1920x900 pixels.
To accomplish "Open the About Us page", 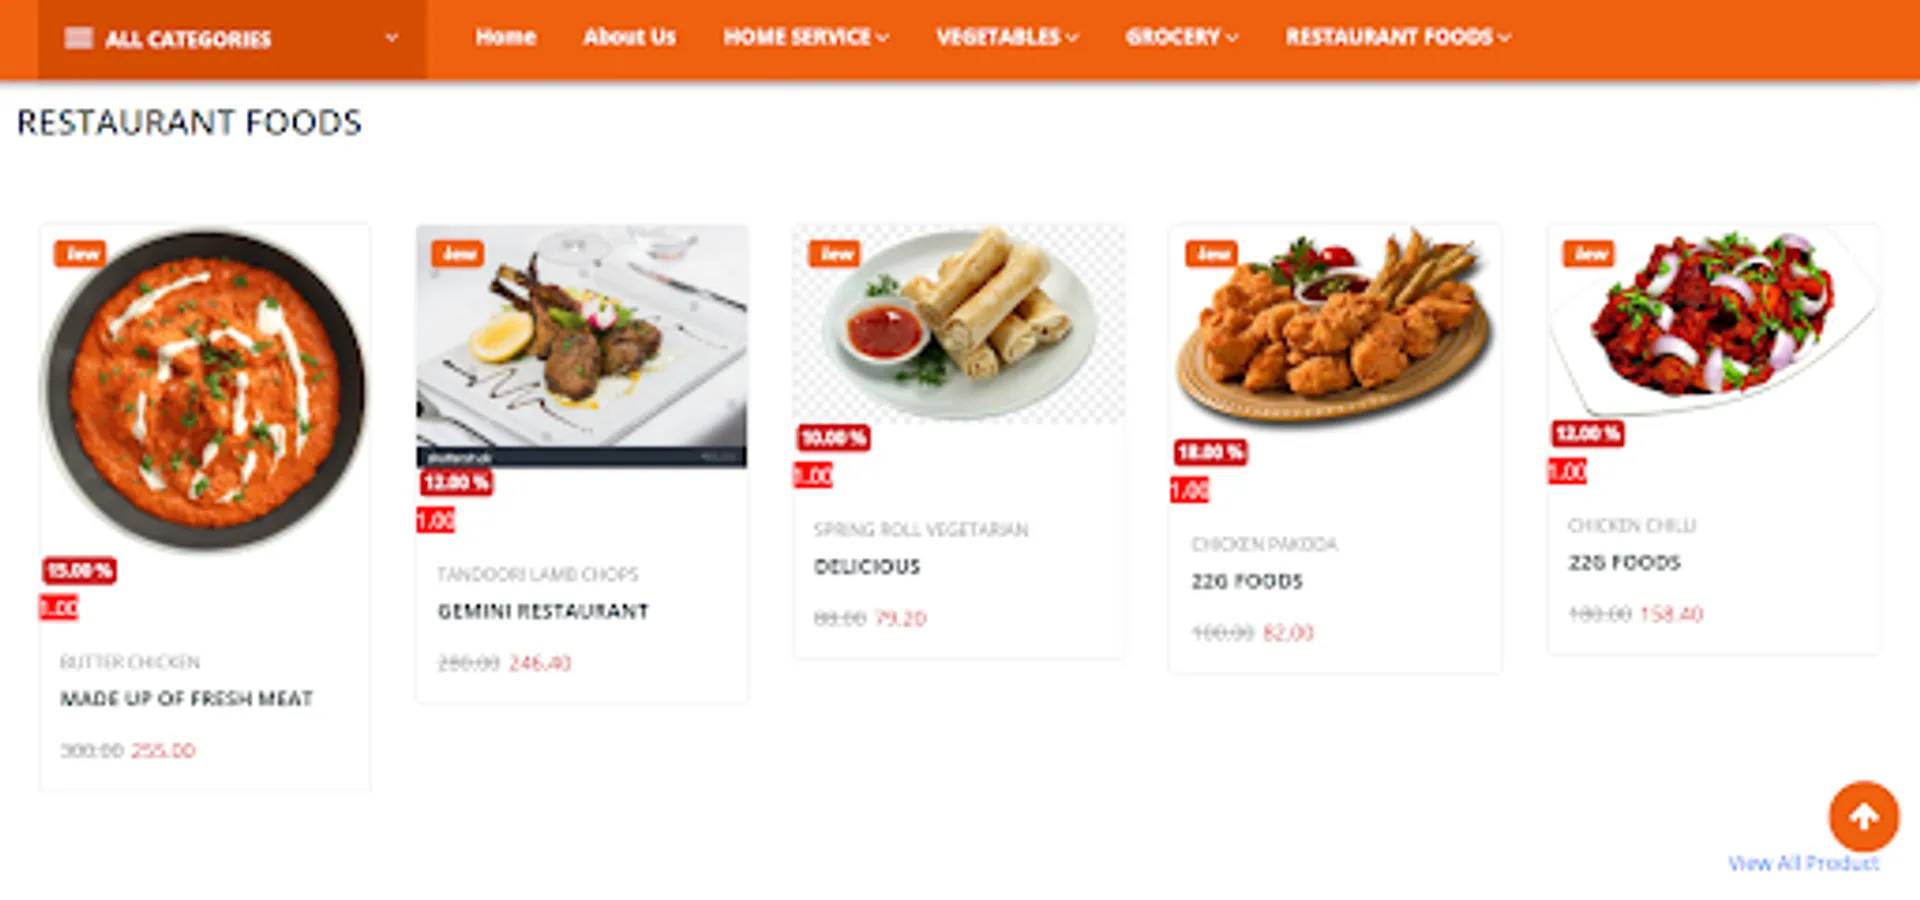I will click(629, 37).
